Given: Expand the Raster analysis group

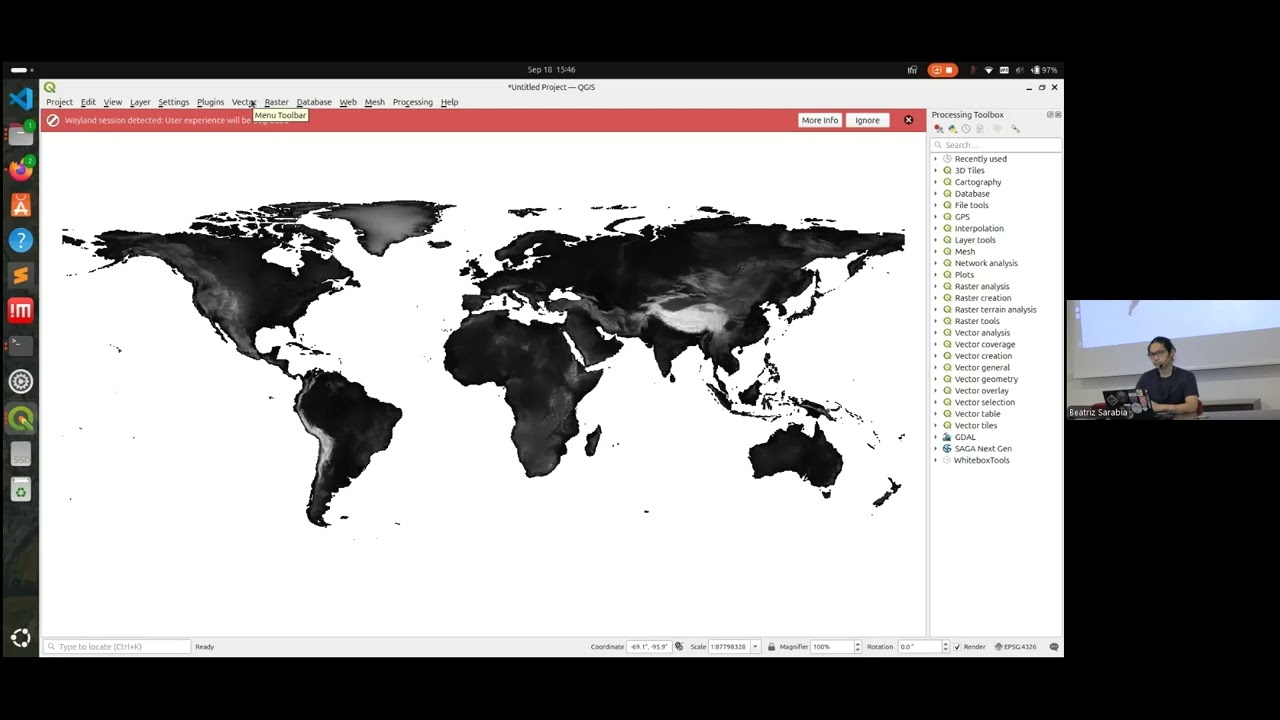Looking at the screenshot, I should 936,287.
